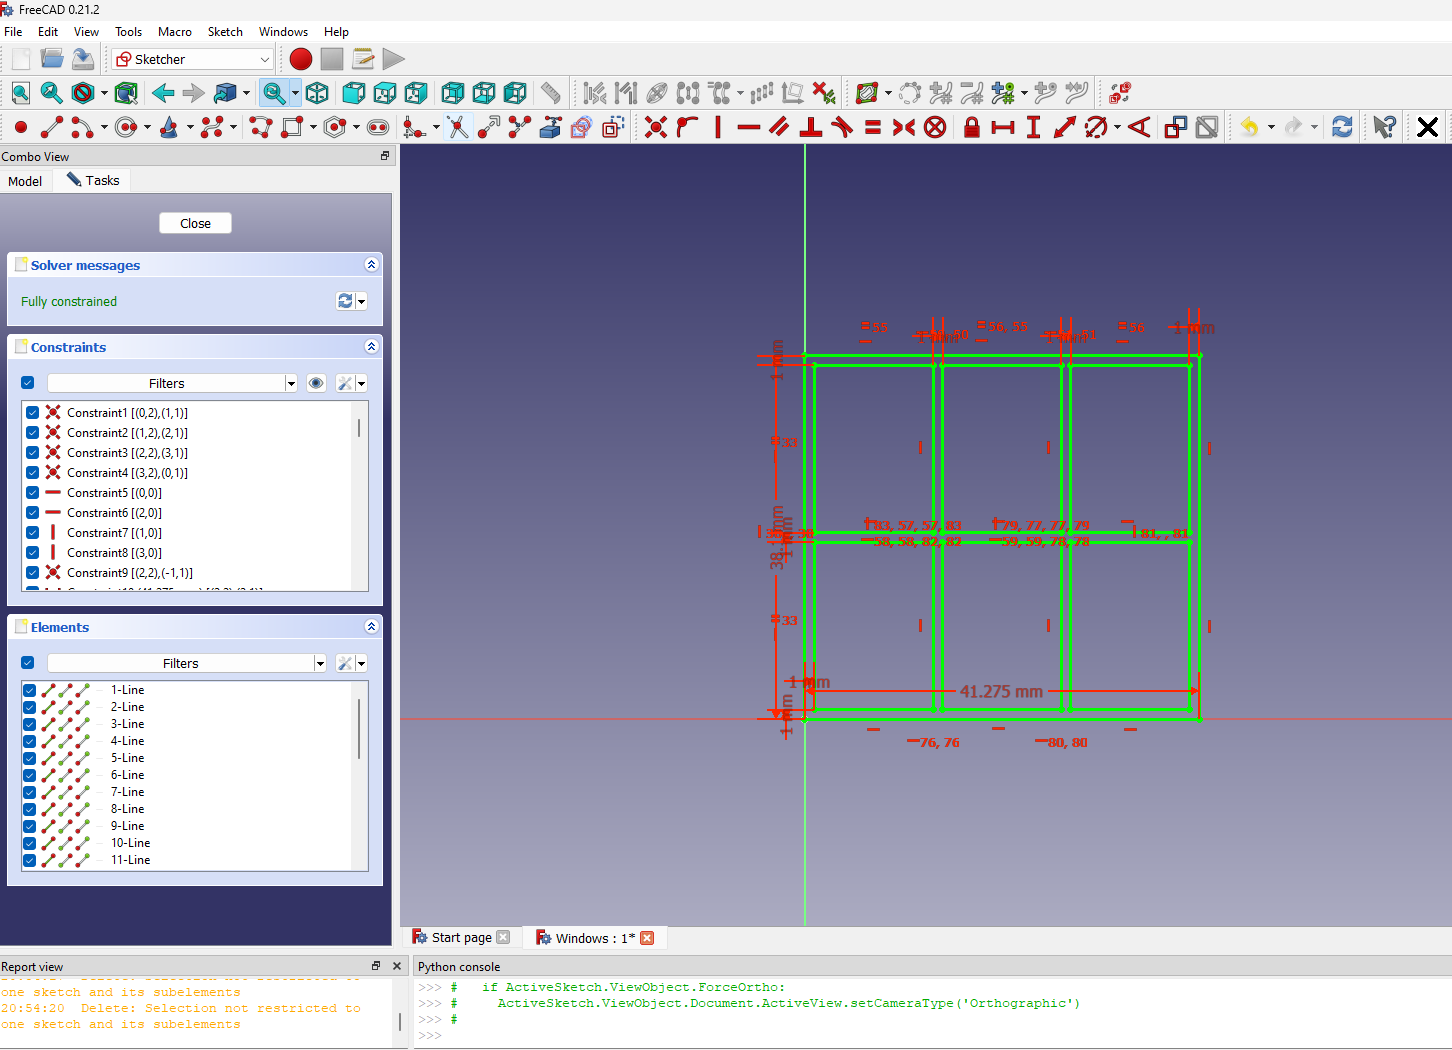
Task: Select the Extend edge tool
Action: tap(489, 127)
